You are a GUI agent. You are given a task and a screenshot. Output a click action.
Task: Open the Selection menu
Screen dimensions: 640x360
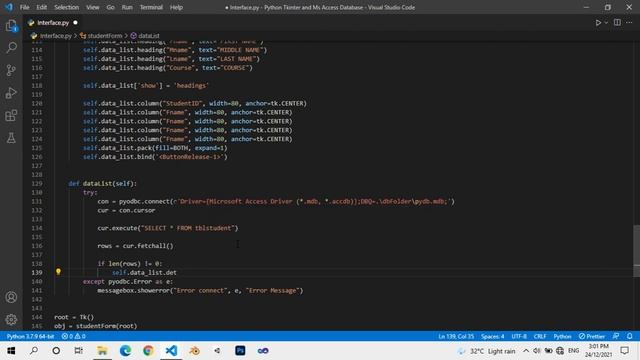[67, 7]
